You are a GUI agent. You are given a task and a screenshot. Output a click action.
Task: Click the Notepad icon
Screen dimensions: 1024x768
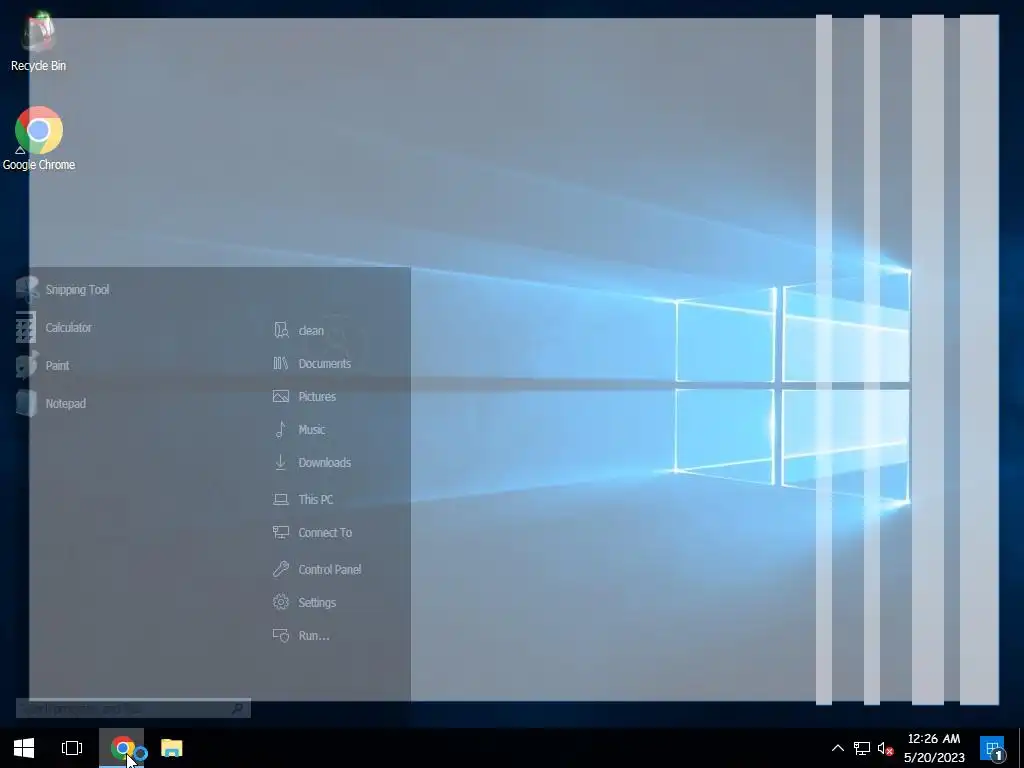tap(27, 403)
